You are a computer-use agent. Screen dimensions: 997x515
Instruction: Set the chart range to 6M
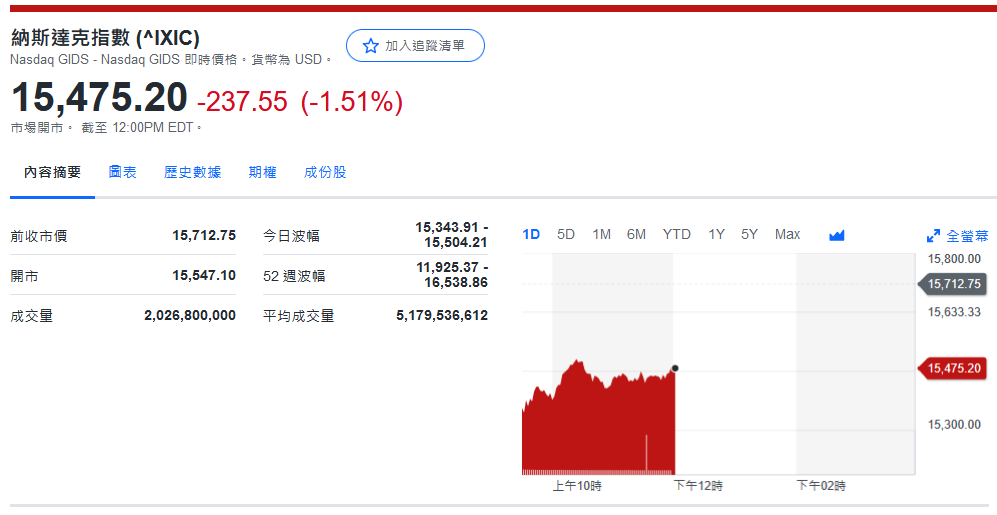[x=636, y=234]
